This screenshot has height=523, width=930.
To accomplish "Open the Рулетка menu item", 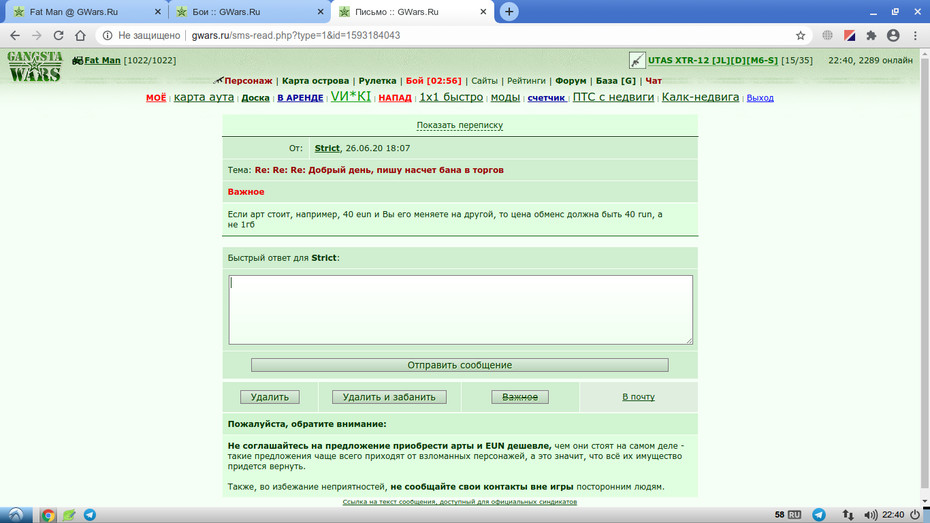I will point(377,81).
